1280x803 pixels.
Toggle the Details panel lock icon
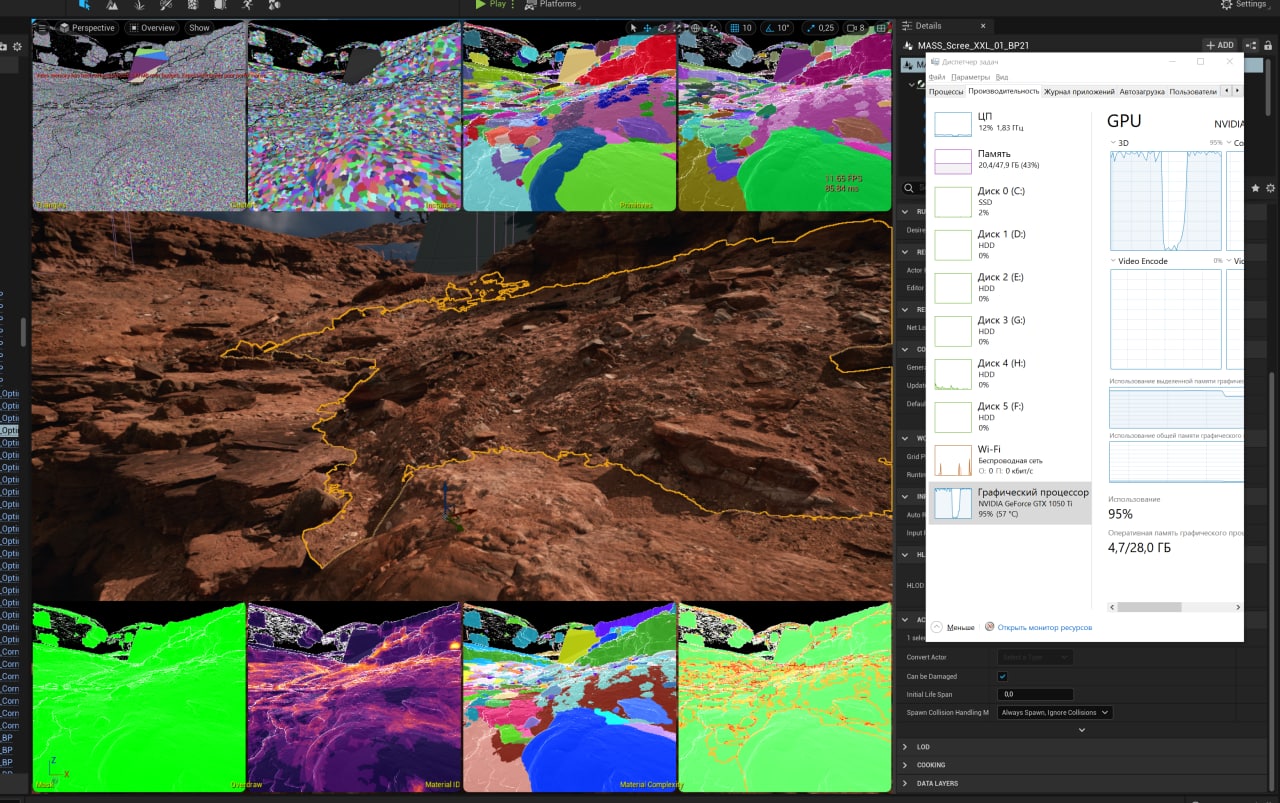1268,45
